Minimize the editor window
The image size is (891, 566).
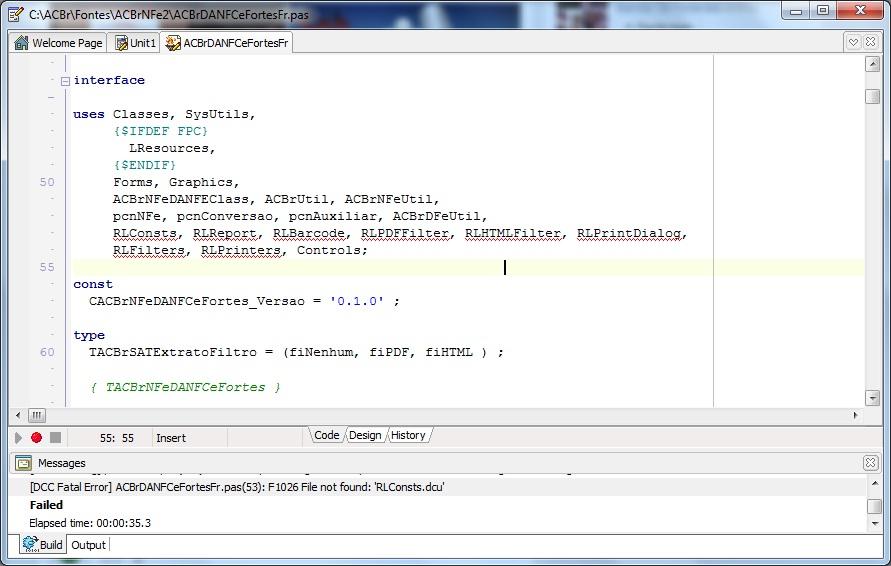[x=796, y=10]
